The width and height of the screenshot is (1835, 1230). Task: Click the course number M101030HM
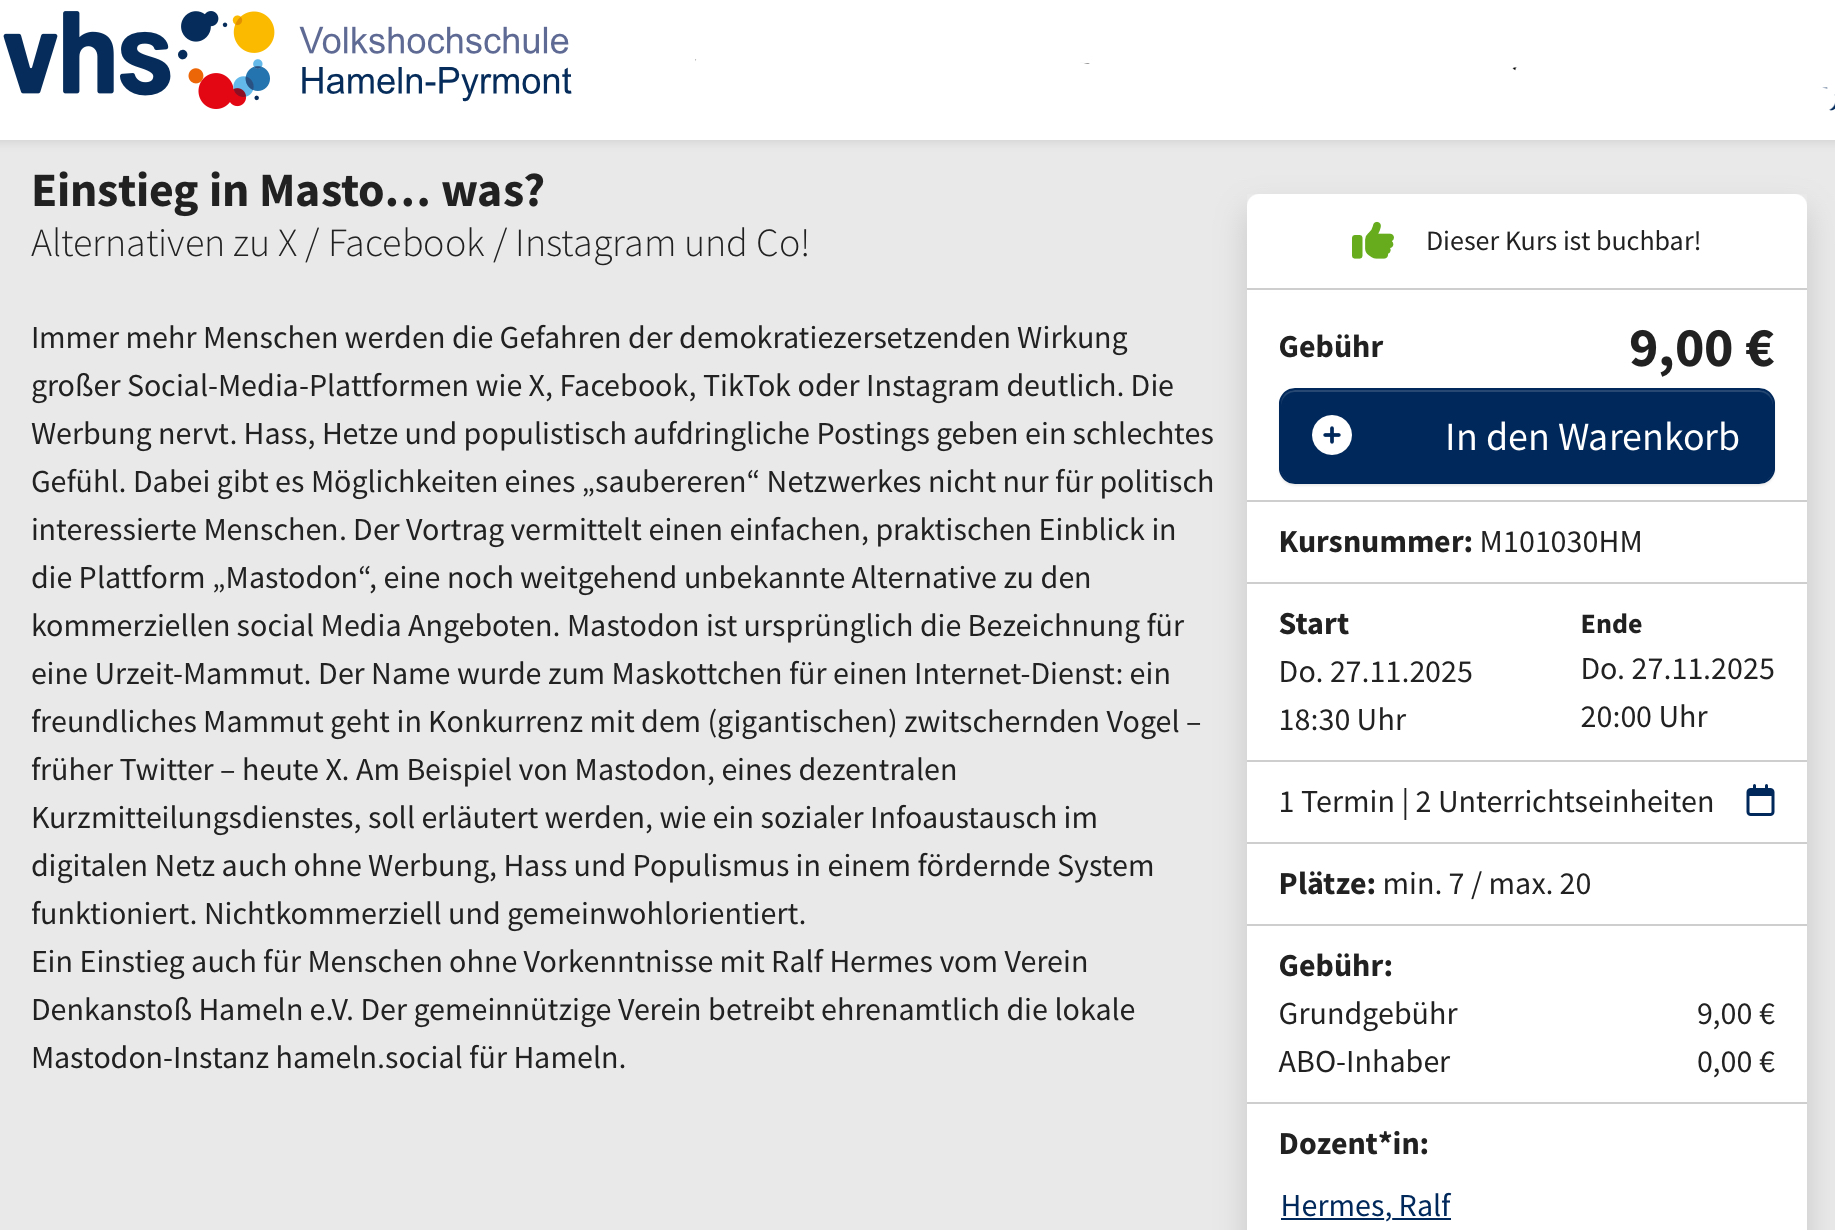(x=1560, y=542)
